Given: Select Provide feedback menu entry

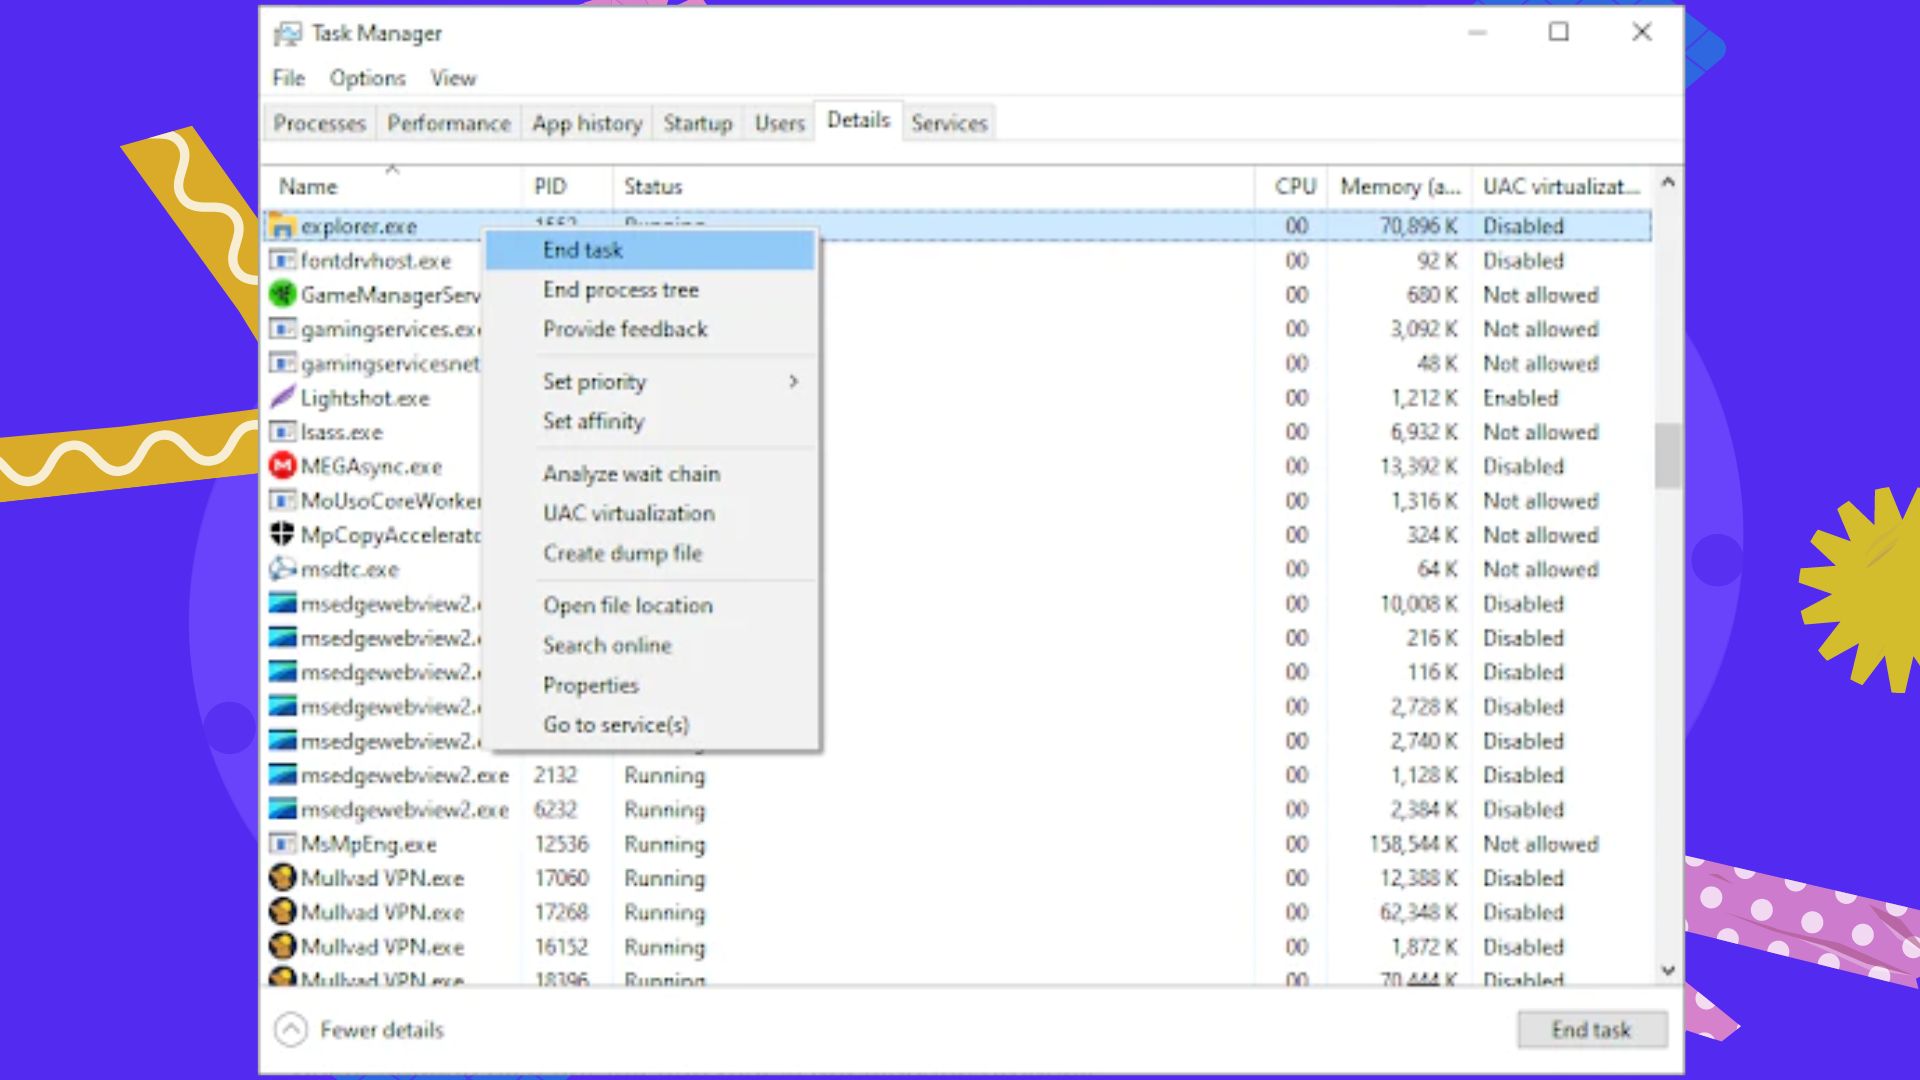Looking at the screenshot, I should coord(650,329).
